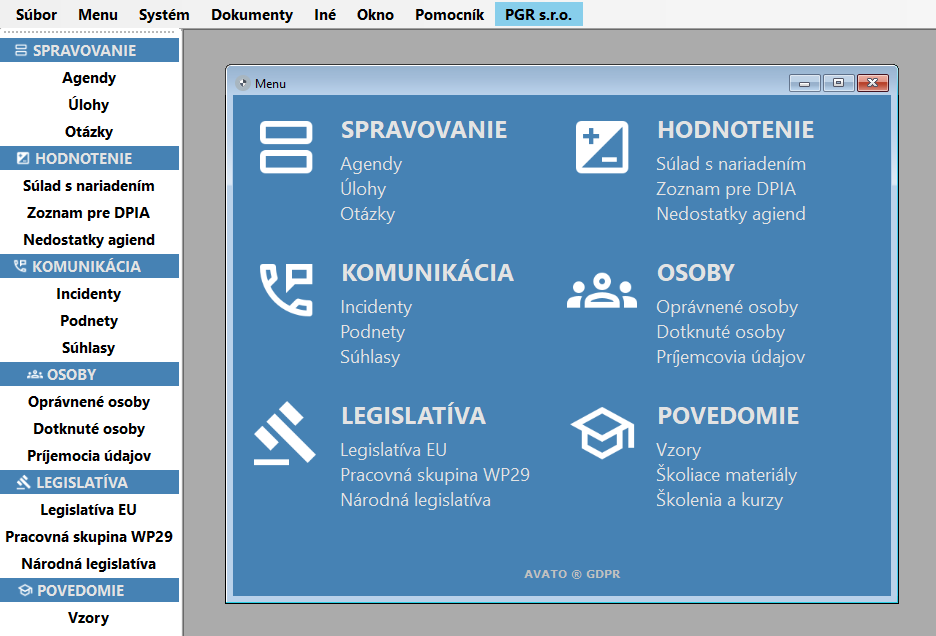Click Incidenty link in Menu window
This screenshot has width=936, height=636.
coord(376,307)
